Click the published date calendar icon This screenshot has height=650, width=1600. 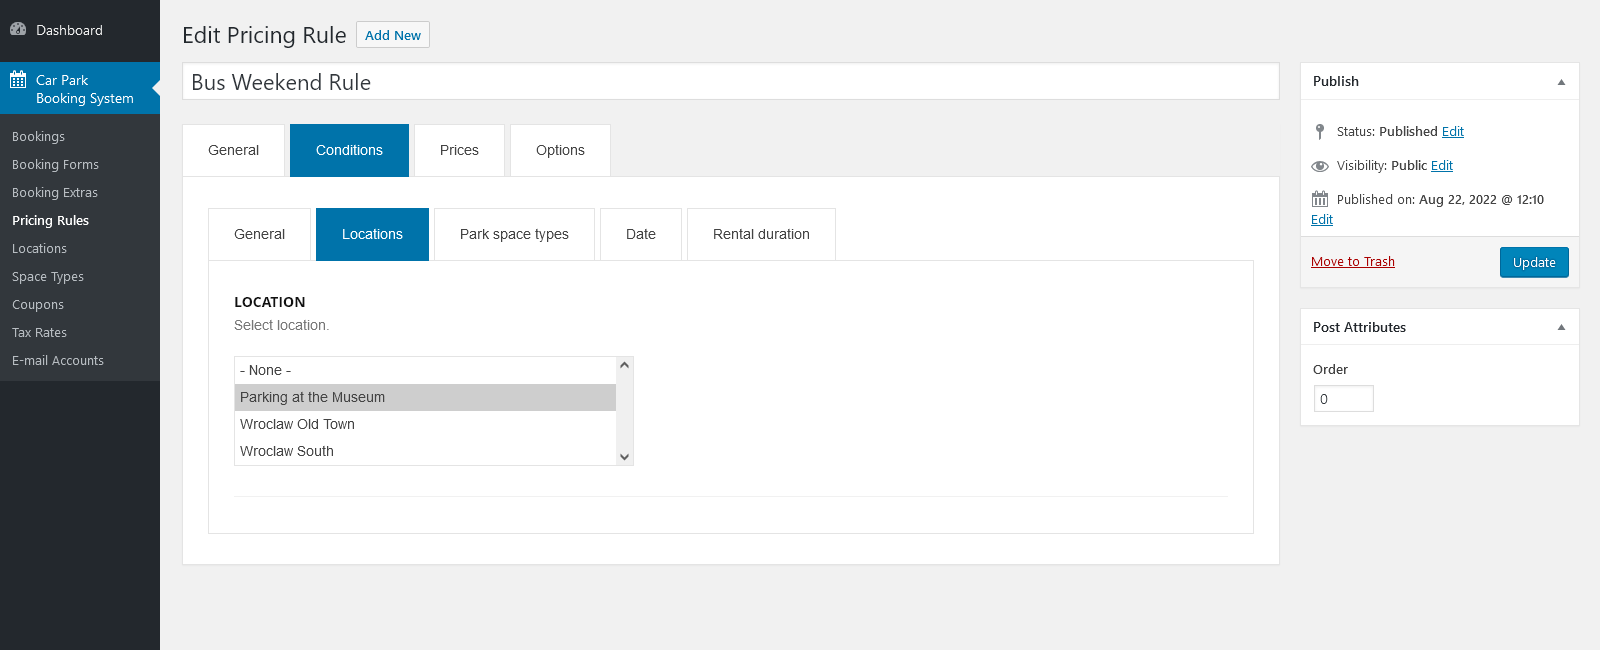tap(1320, 199)
